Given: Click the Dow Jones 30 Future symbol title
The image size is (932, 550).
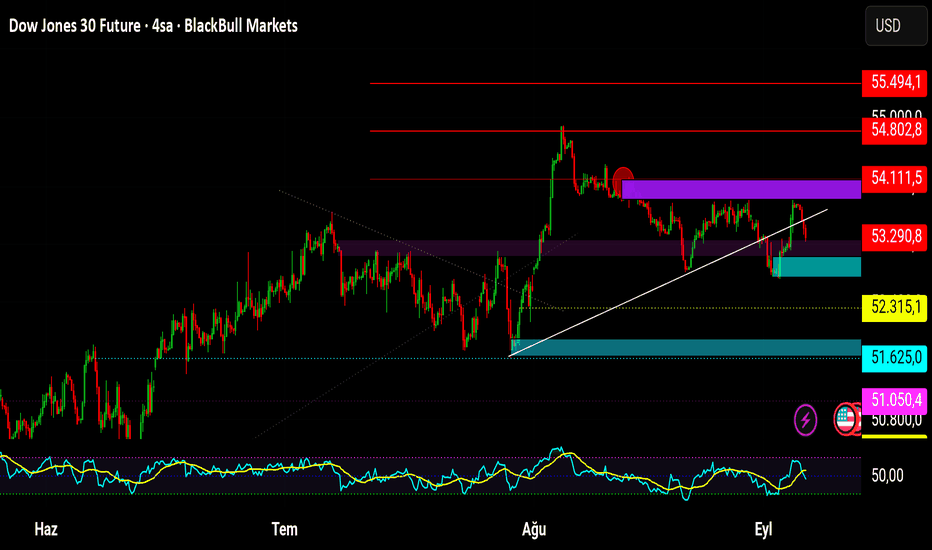Looking at the screenshot, I should click(x=75, y=26).
